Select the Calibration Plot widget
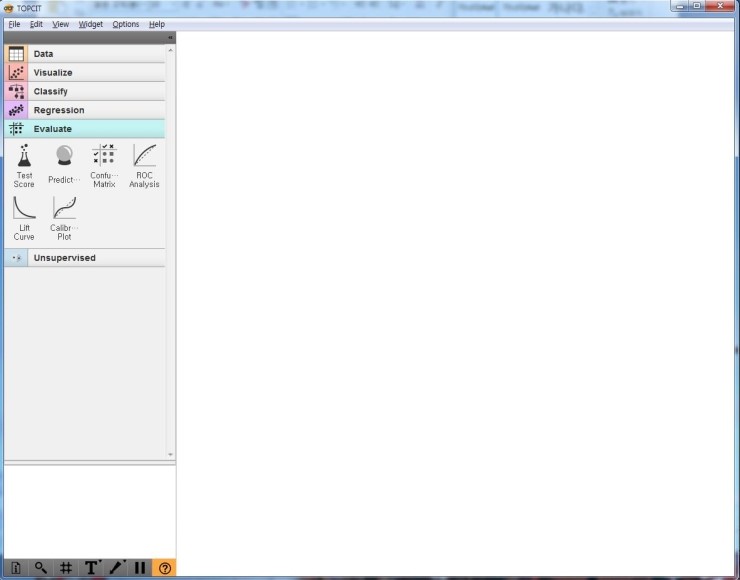Viewport: 740px width, 580px height. [64, 218]
